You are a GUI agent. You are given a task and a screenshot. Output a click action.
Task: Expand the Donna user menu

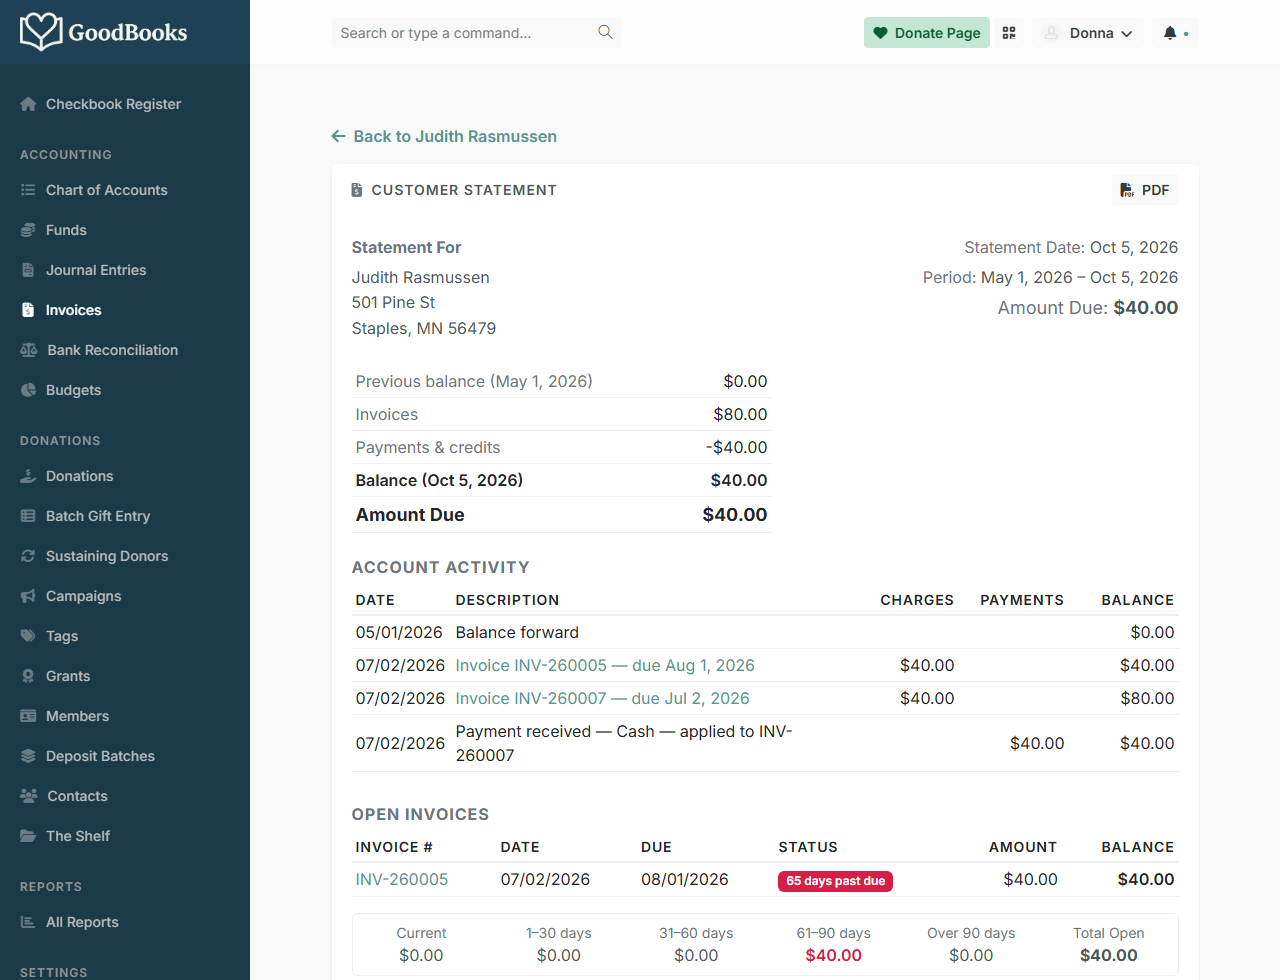coord(1088,33)
